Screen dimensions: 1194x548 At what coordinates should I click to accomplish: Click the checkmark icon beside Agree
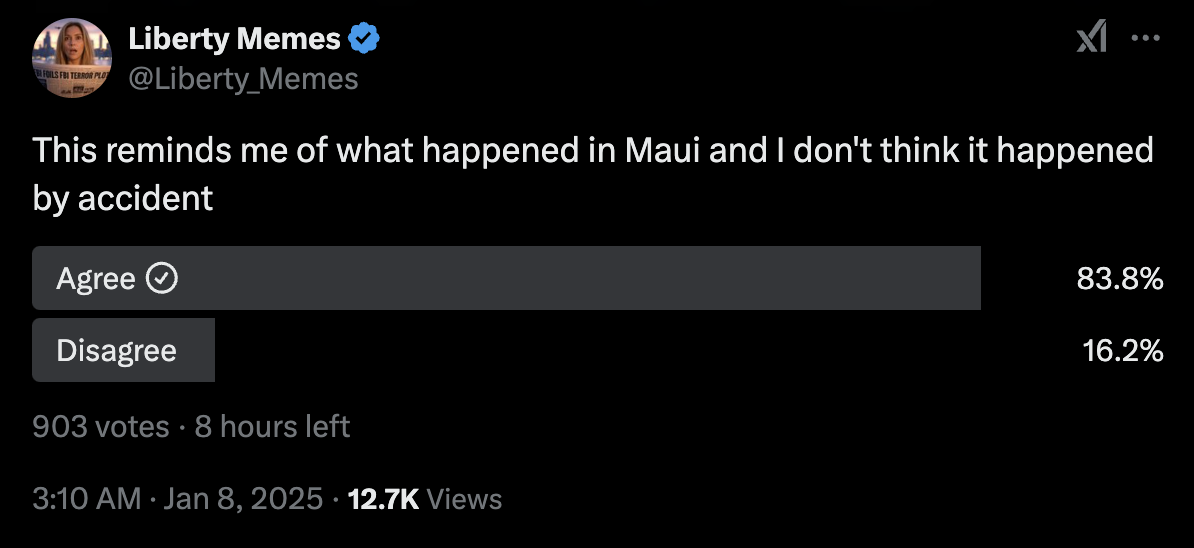[162, 278]
